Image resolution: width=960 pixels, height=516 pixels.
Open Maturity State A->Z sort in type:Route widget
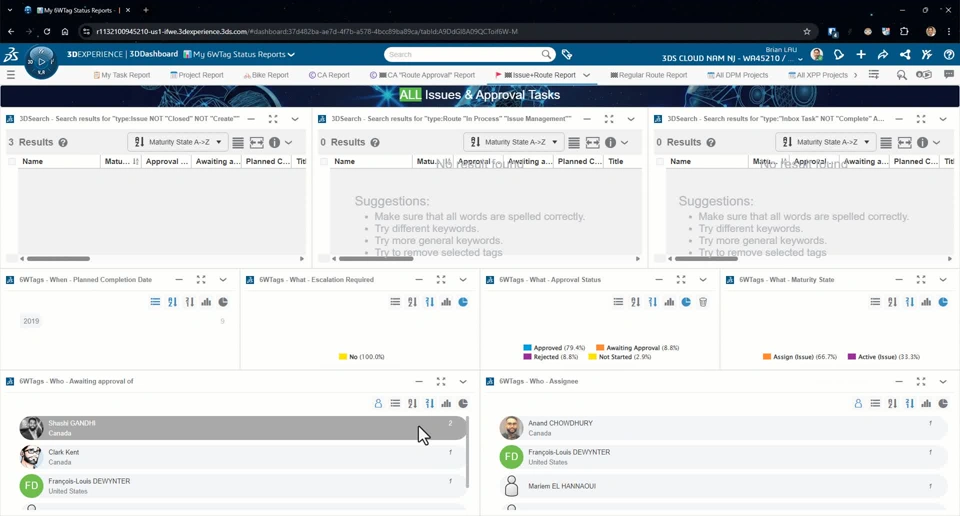[x=514, y=142]
